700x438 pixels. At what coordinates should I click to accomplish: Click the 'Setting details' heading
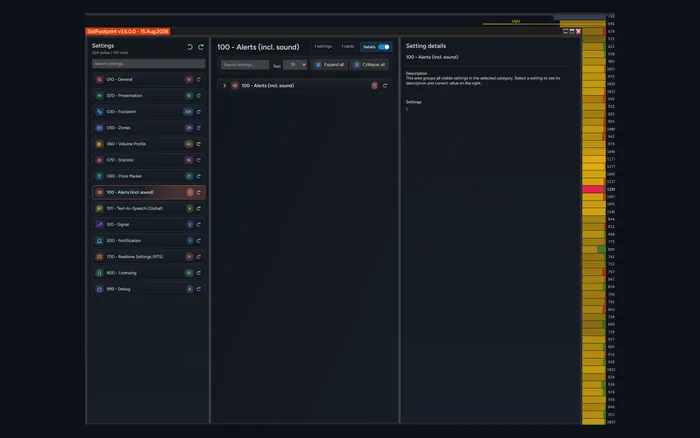(x=426, y=46)
